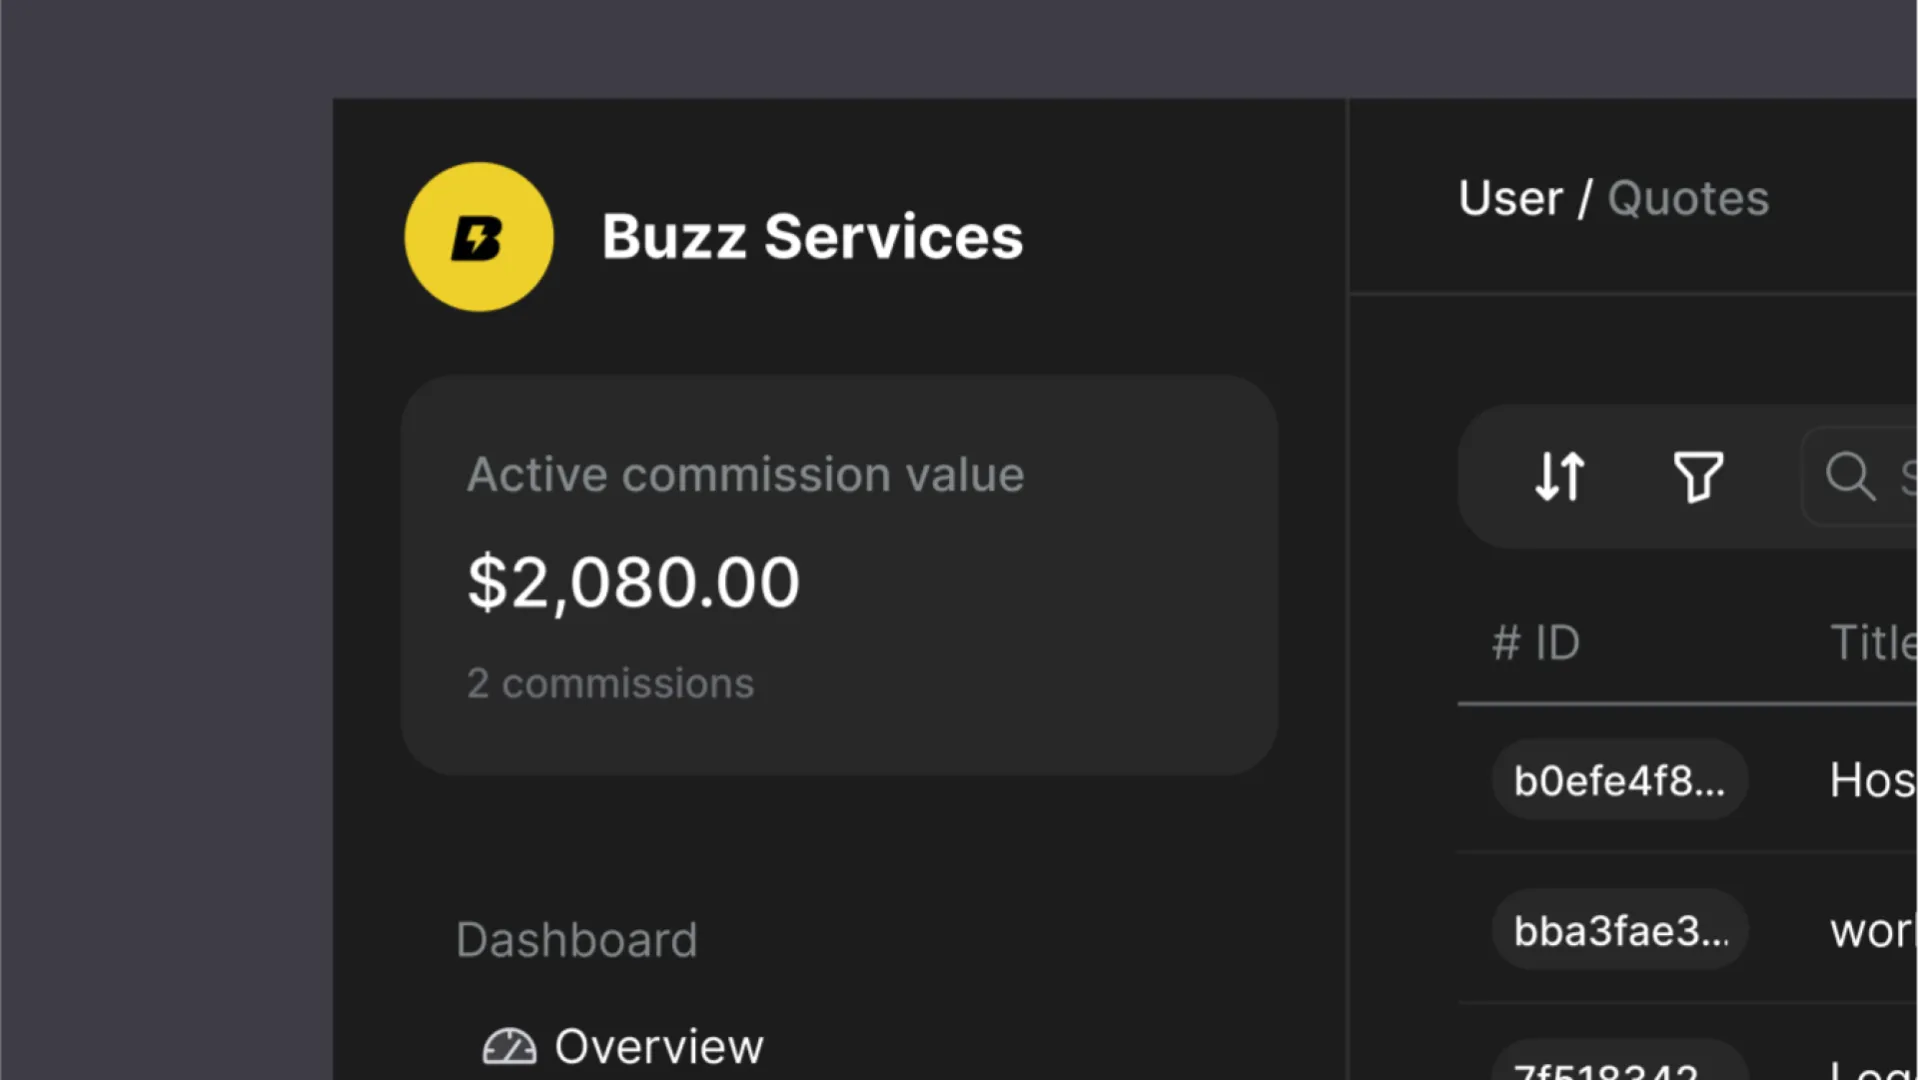Open the Overview sidebar menu item

tap(658, 1047)
